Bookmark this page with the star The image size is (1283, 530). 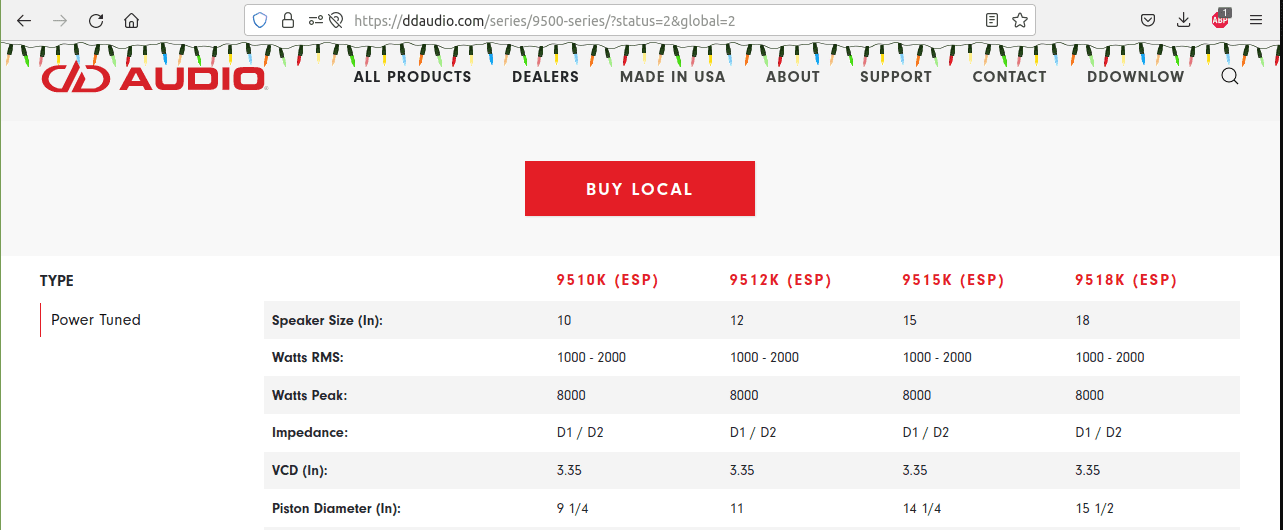1020,20
